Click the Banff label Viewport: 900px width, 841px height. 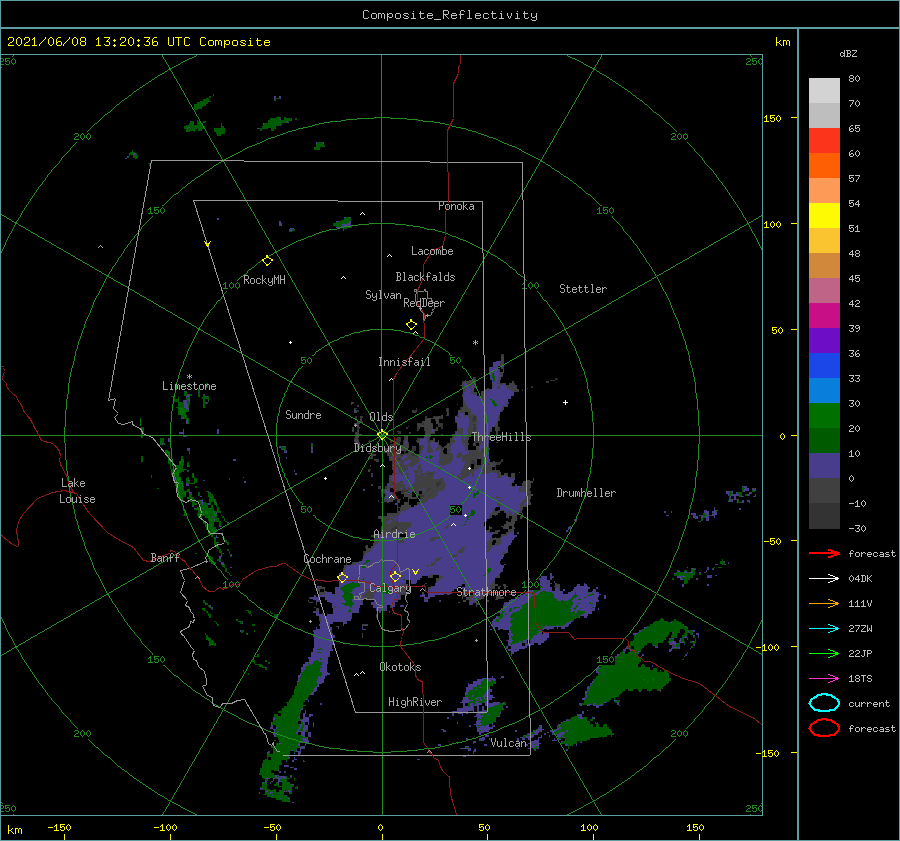(165, 557)
